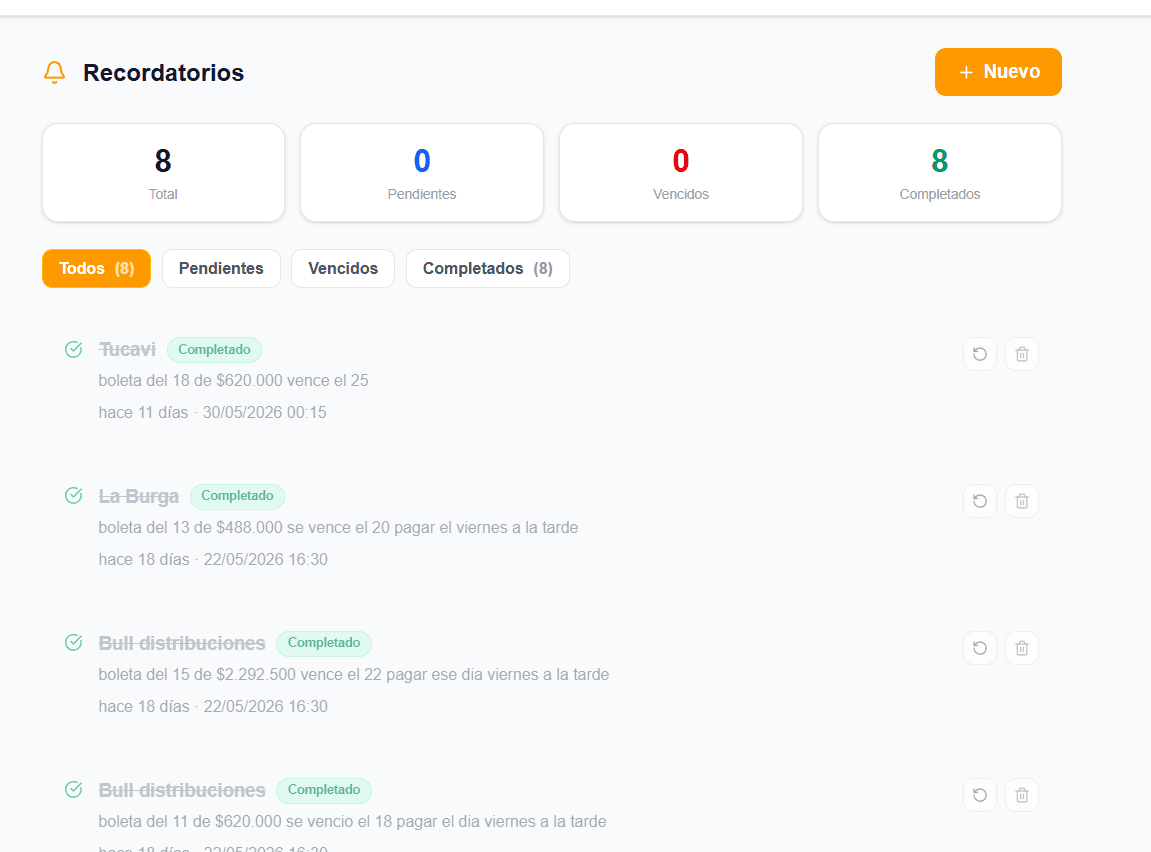The image size is (1151, 852).
Task: Click the description mentioning $488.000
Action: click(338, 528)
